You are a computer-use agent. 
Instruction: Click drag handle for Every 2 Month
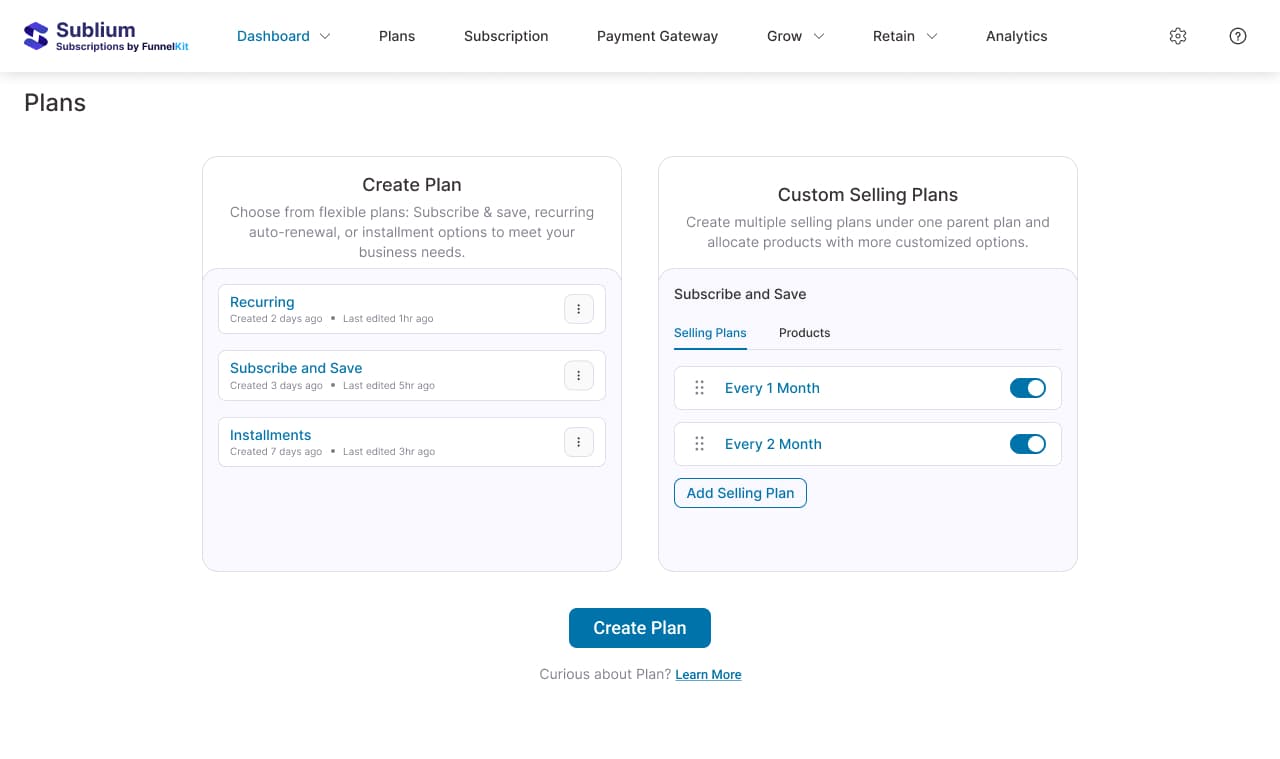coord(700,444)
